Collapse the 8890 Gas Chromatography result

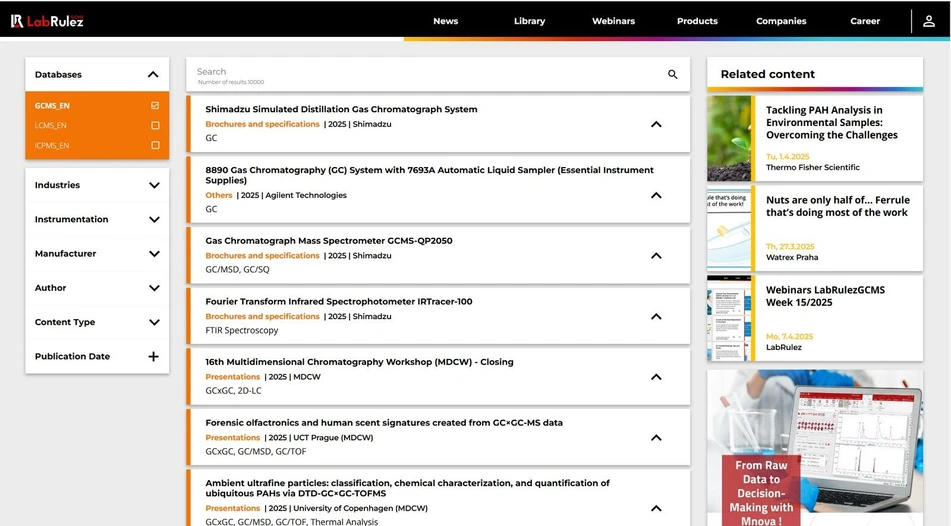click(656, 195)
